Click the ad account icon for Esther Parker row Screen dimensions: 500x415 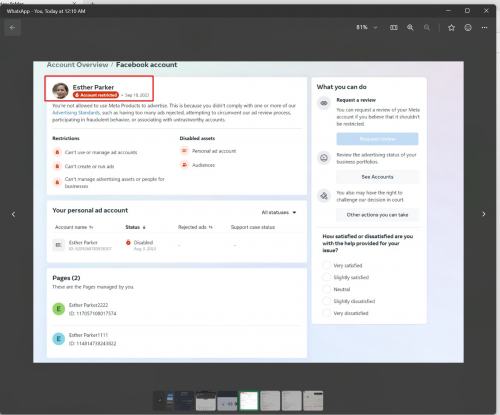tap(59, 245)
